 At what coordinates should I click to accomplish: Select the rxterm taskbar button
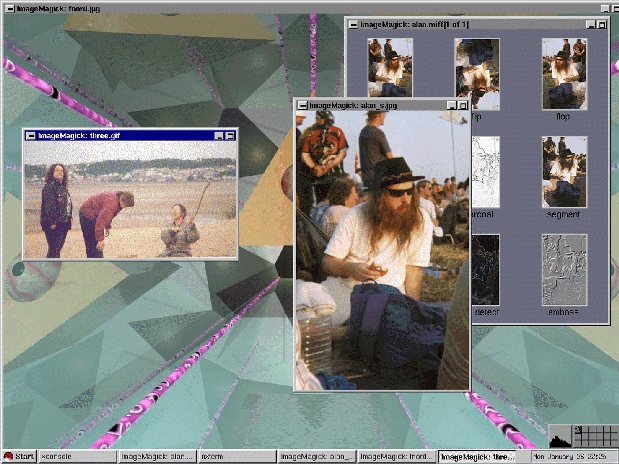click(236, 457)
